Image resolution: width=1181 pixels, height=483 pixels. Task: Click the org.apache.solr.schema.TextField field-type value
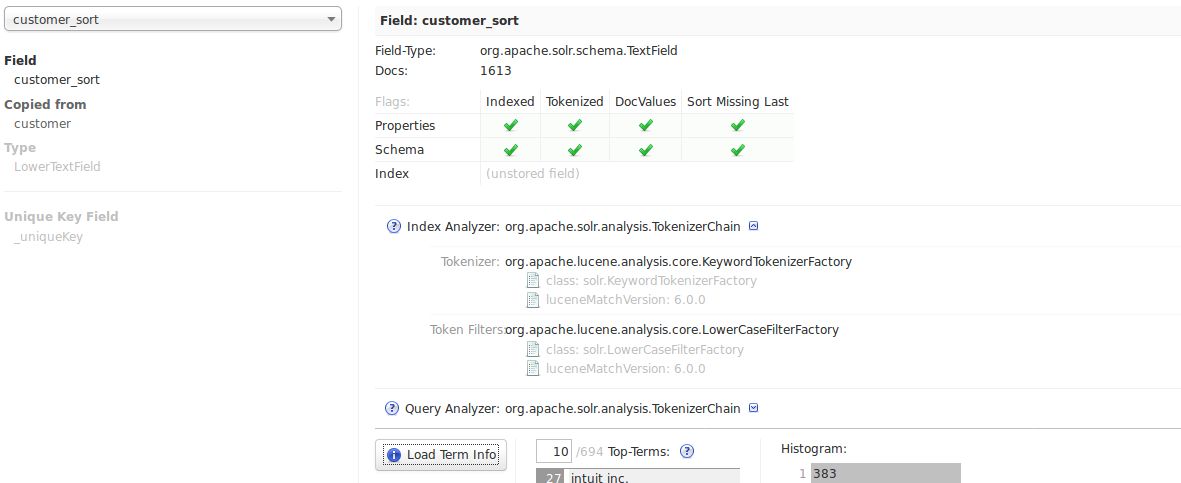[578, 51]
